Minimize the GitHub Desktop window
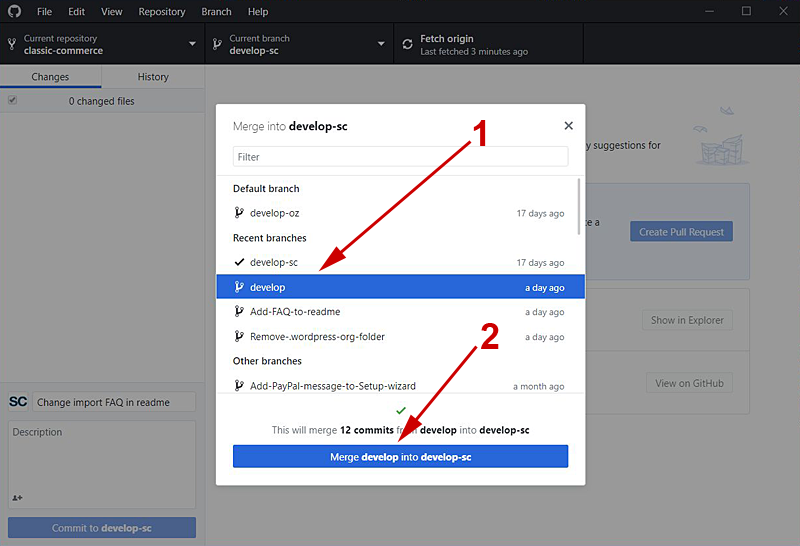 [709, 11]
